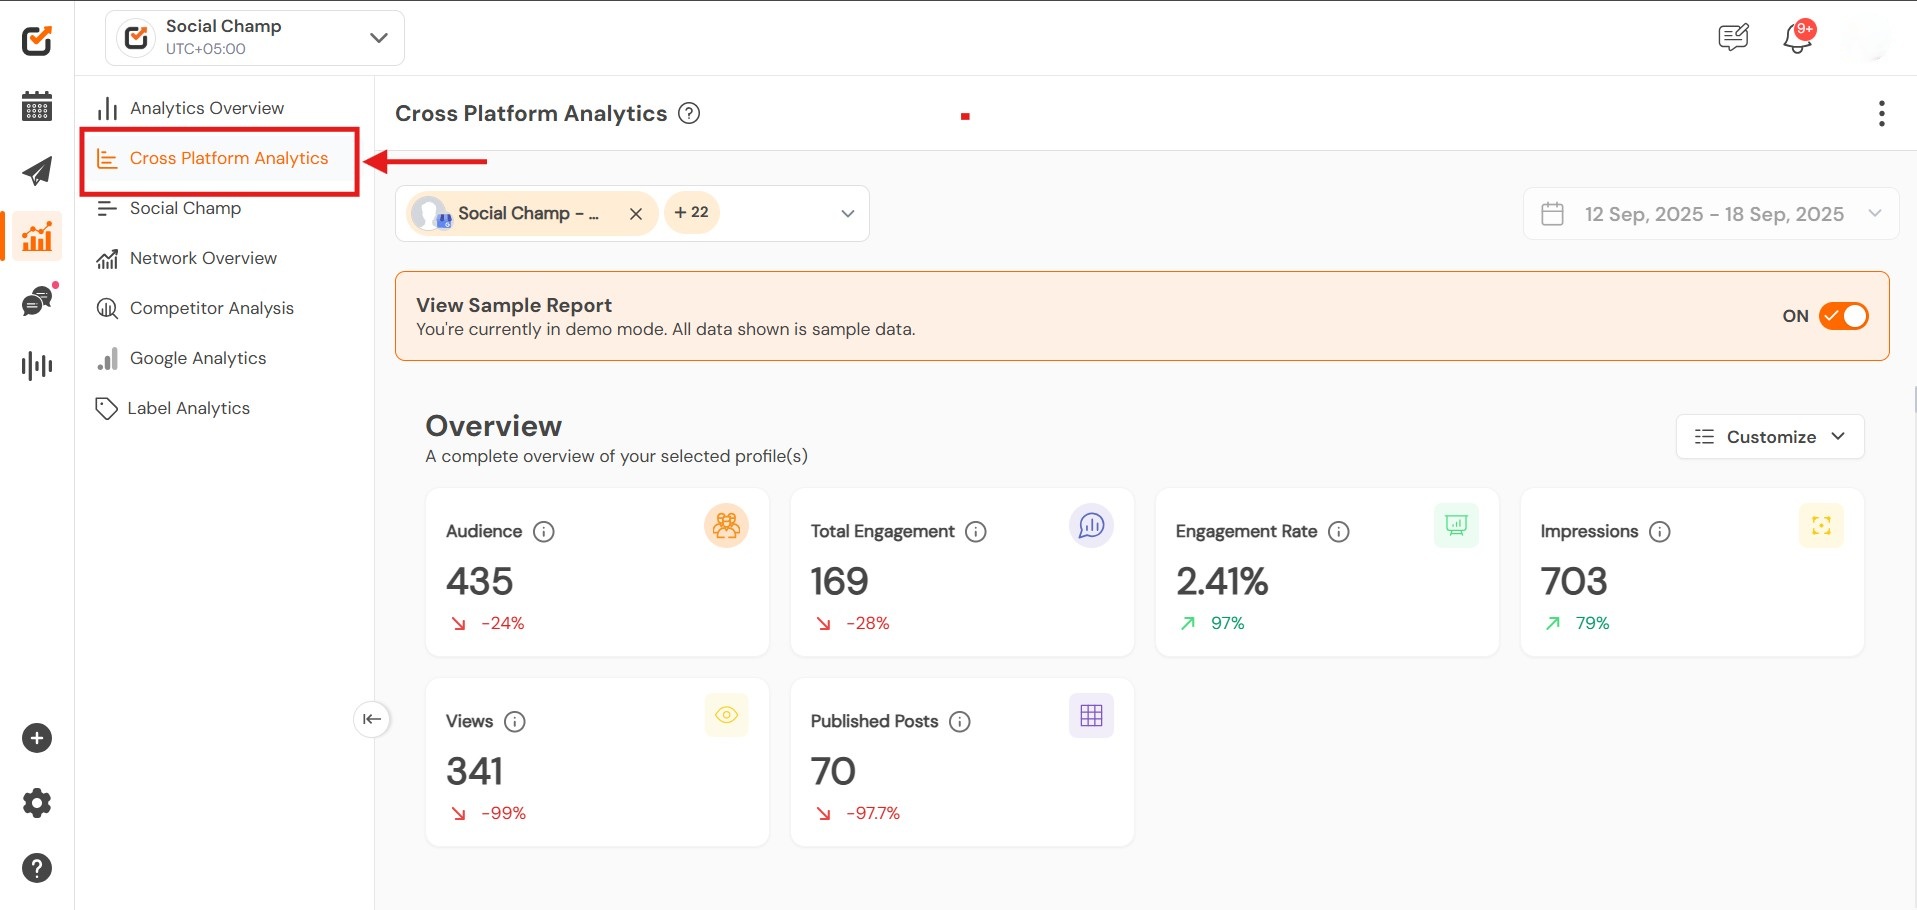1917x910 pixels.
Task: Click the Published Posts grid icon
Action: point(1091,715)
